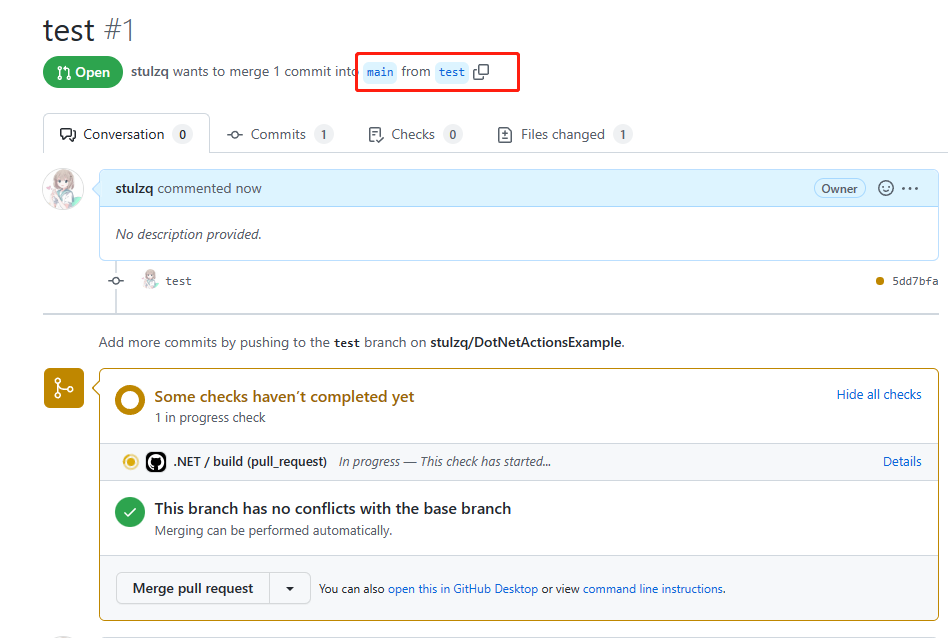The height and width of the screenshot is (638, 948).
Task: Open Details for the .NET build check
Action: pos(902,462)
